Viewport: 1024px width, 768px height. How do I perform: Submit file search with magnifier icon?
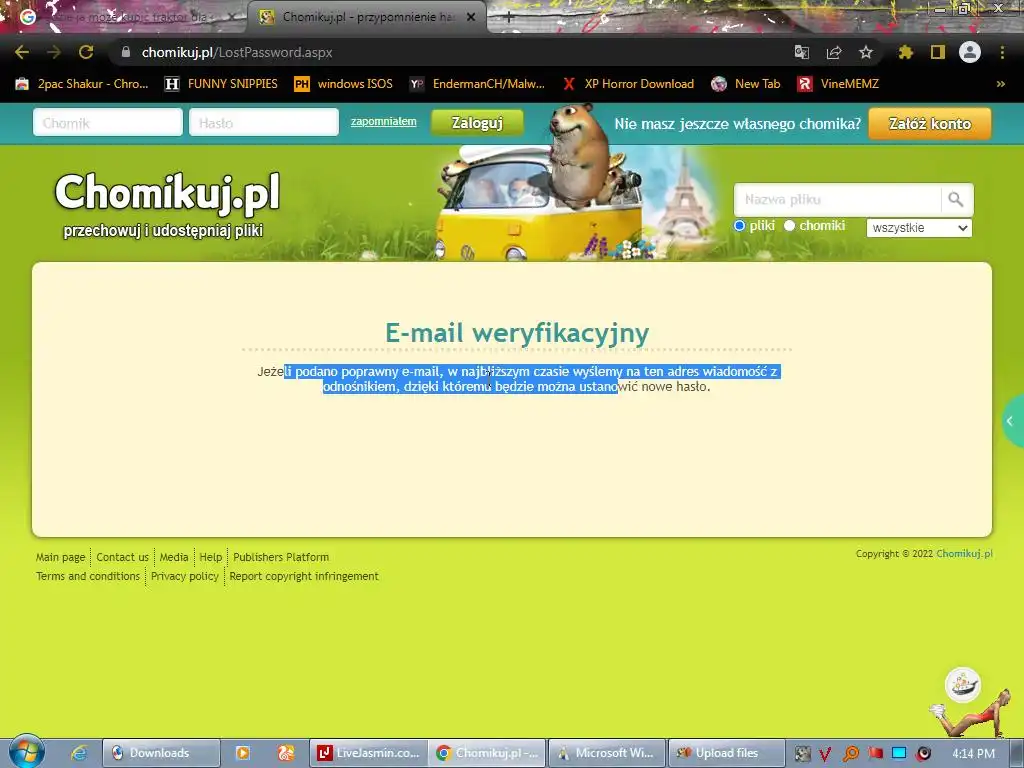coord(956,199)
